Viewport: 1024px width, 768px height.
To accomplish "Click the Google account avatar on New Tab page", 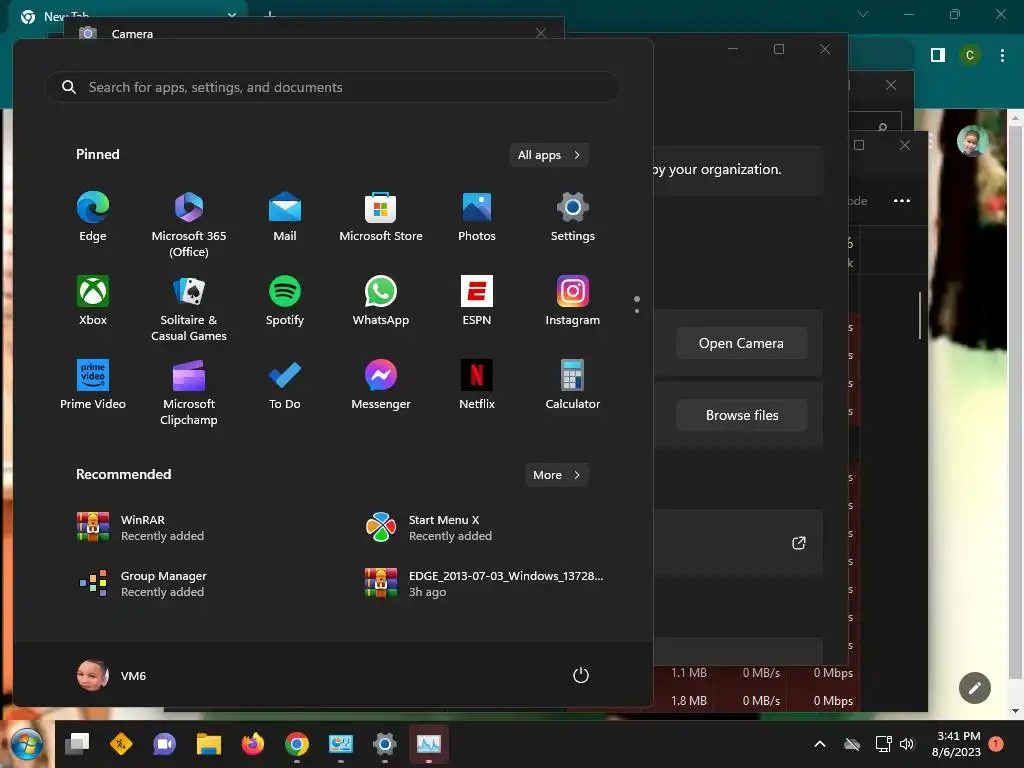I will pos(972,140).
